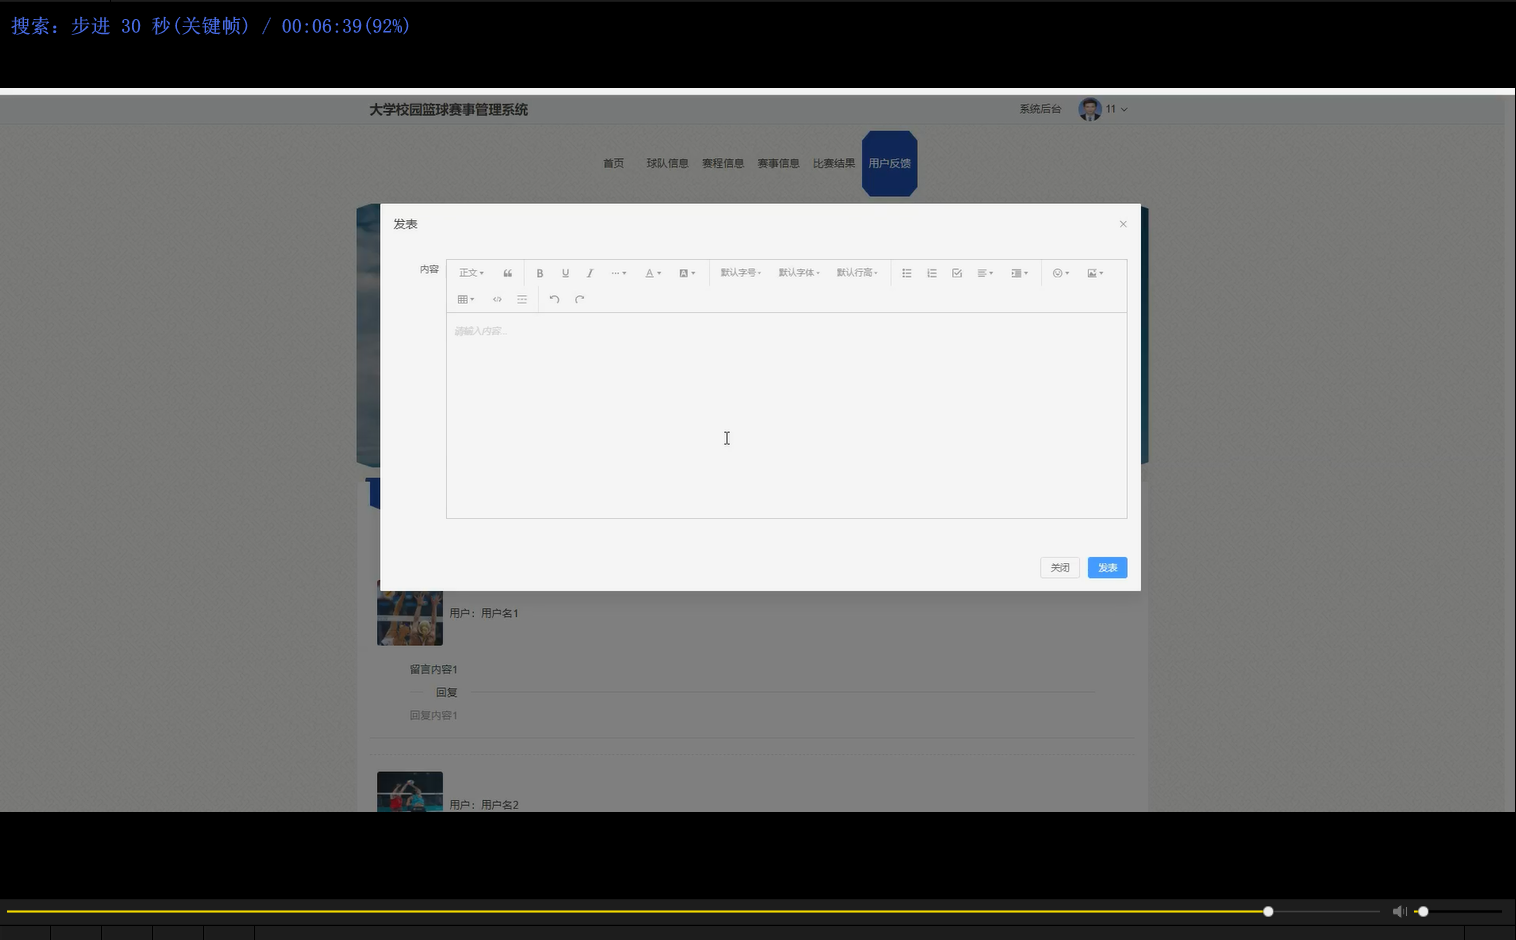This screenshot has height=940, width=1516.
Task: Click the text 用户：用户名2
Action: pos(484,804)
